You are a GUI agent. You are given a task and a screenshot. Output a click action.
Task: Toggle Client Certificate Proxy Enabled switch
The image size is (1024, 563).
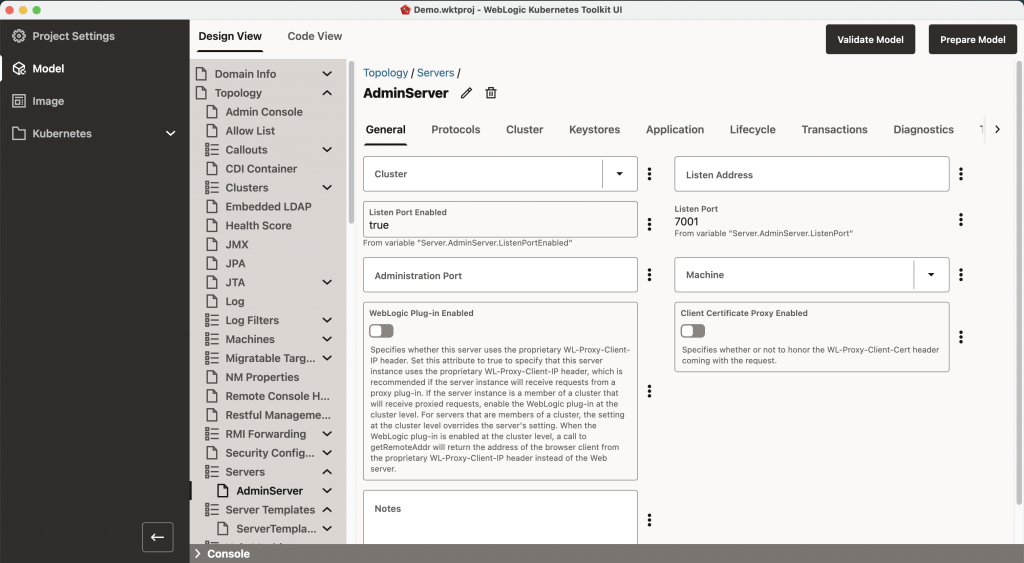tap(693, 331)
